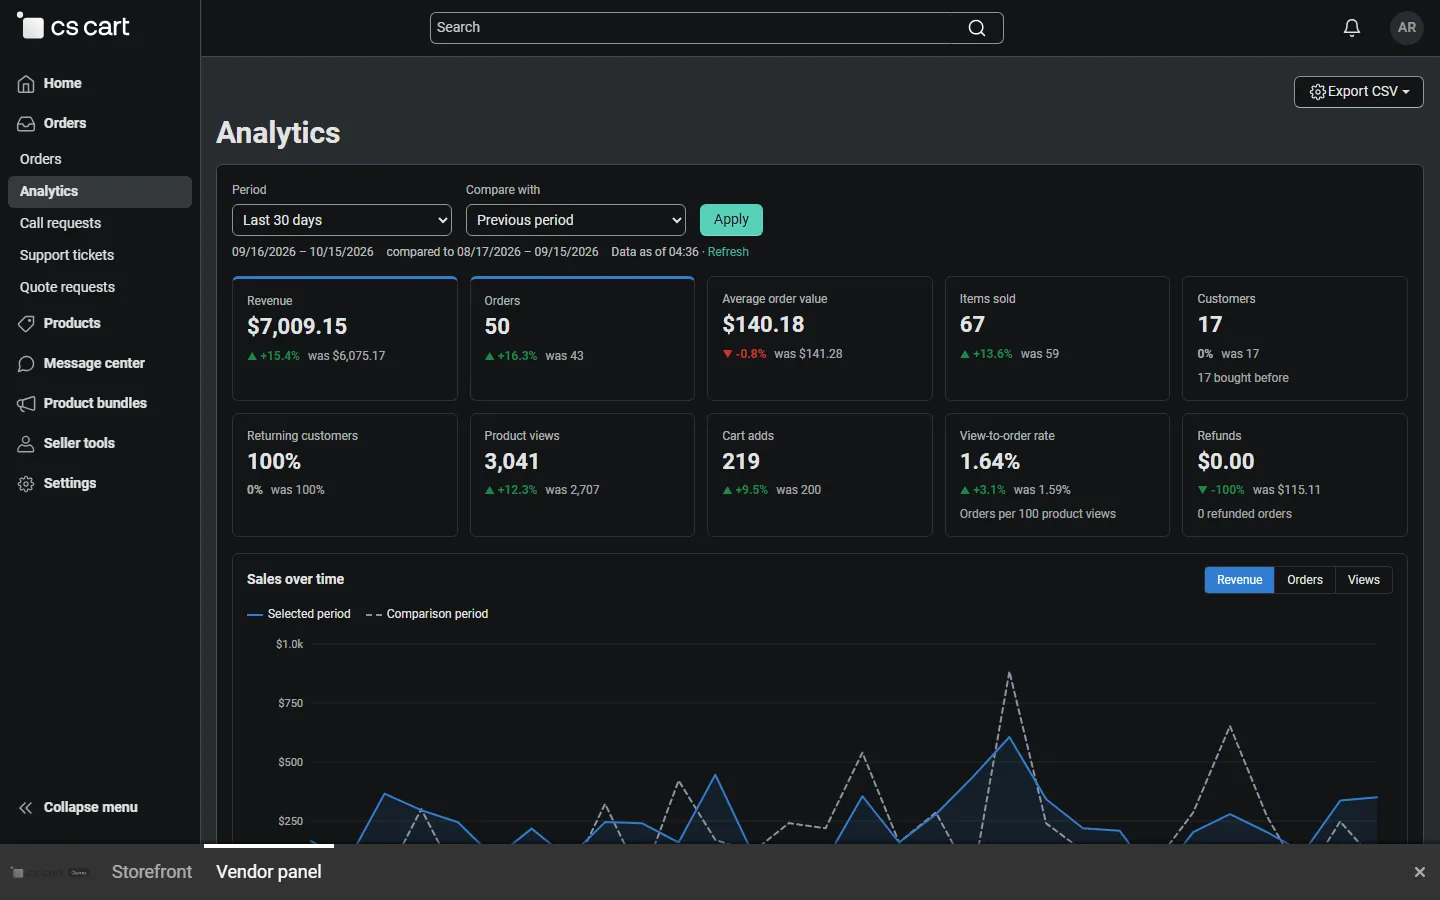
Task: Open the Compare with dropdown
Action: [576, 220]
